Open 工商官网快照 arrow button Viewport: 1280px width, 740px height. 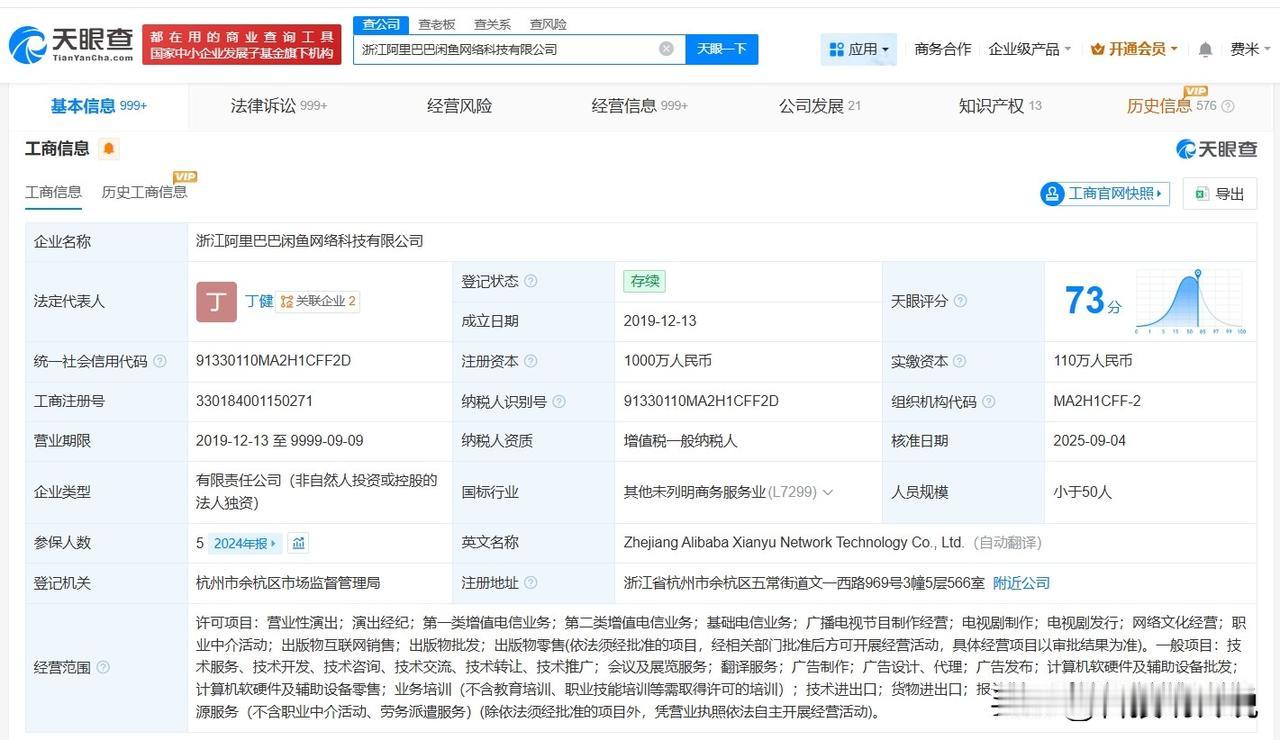pyautogui.click(x=1105, y=193)
